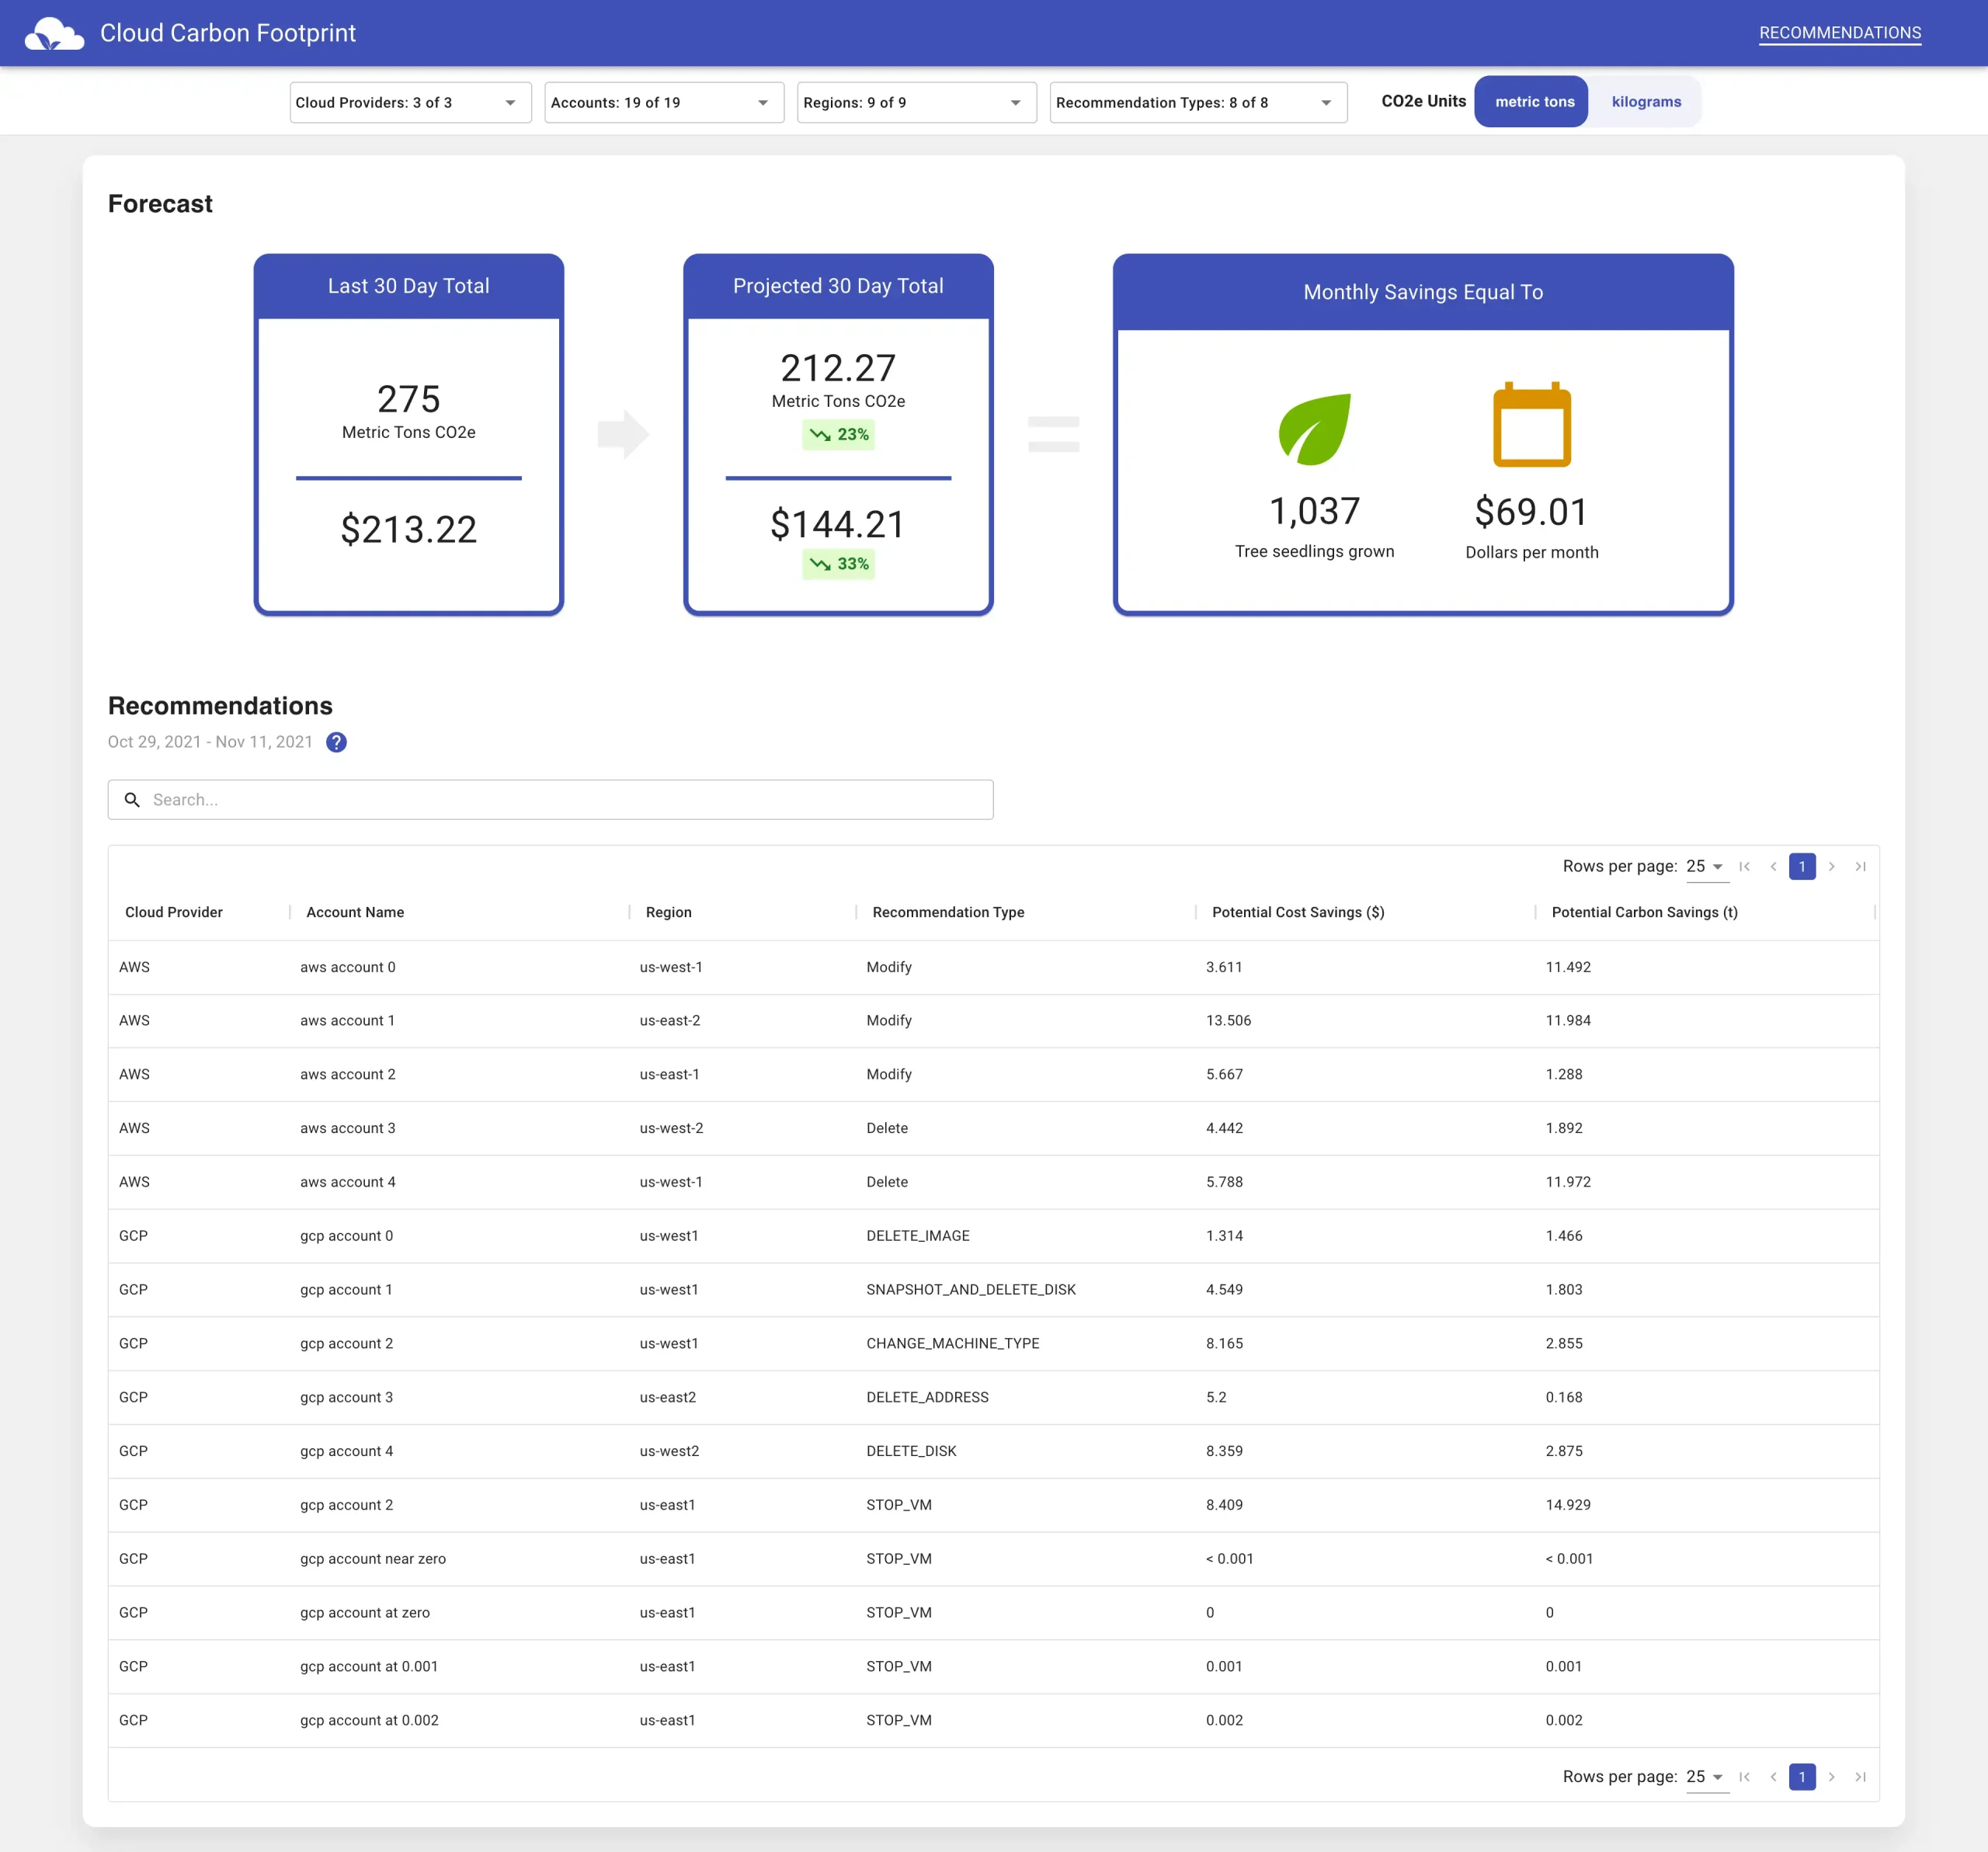Viewport: 1988px width, 1852px height.
Task: Open top Rows per page selector
Action: coord(1705,867)
